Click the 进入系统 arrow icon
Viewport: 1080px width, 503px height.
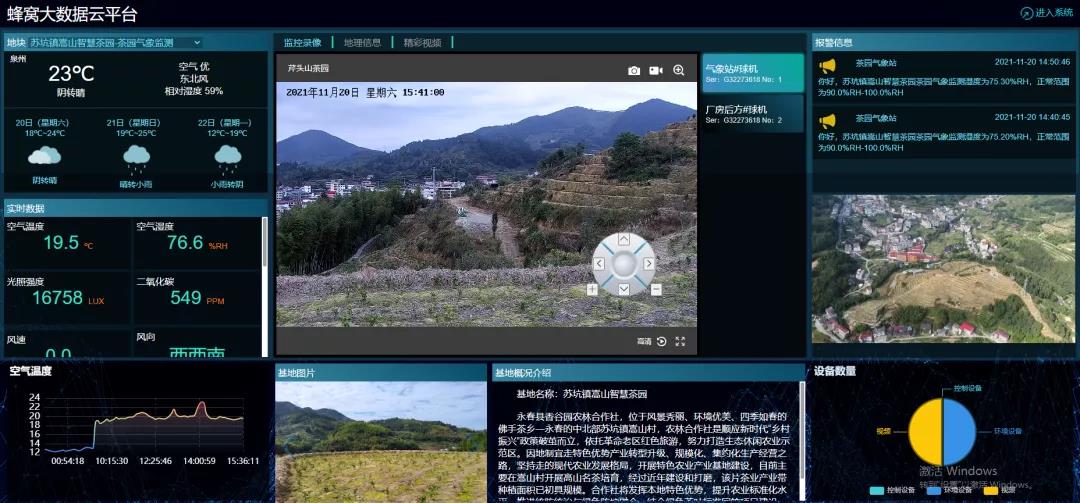[1026, 13]
